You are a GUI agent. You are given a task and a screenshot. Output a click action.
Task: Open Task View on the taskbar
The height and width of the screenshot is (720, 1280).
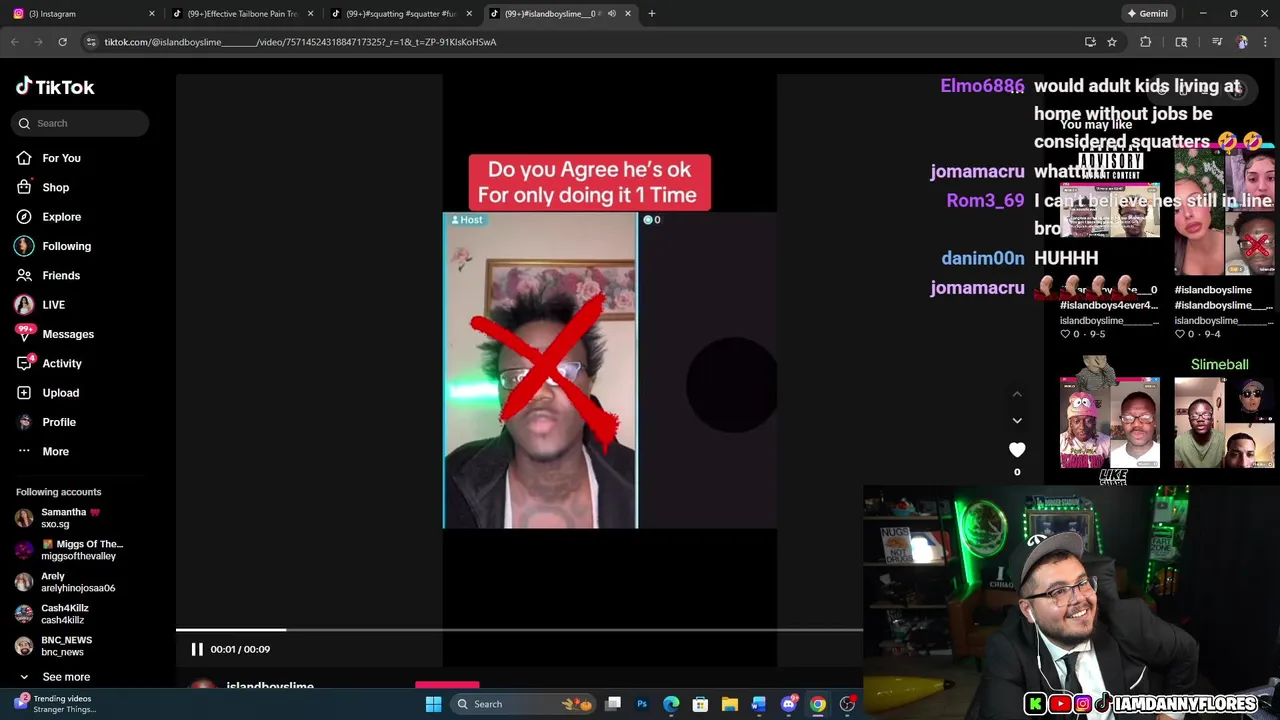tap(613, 704)
